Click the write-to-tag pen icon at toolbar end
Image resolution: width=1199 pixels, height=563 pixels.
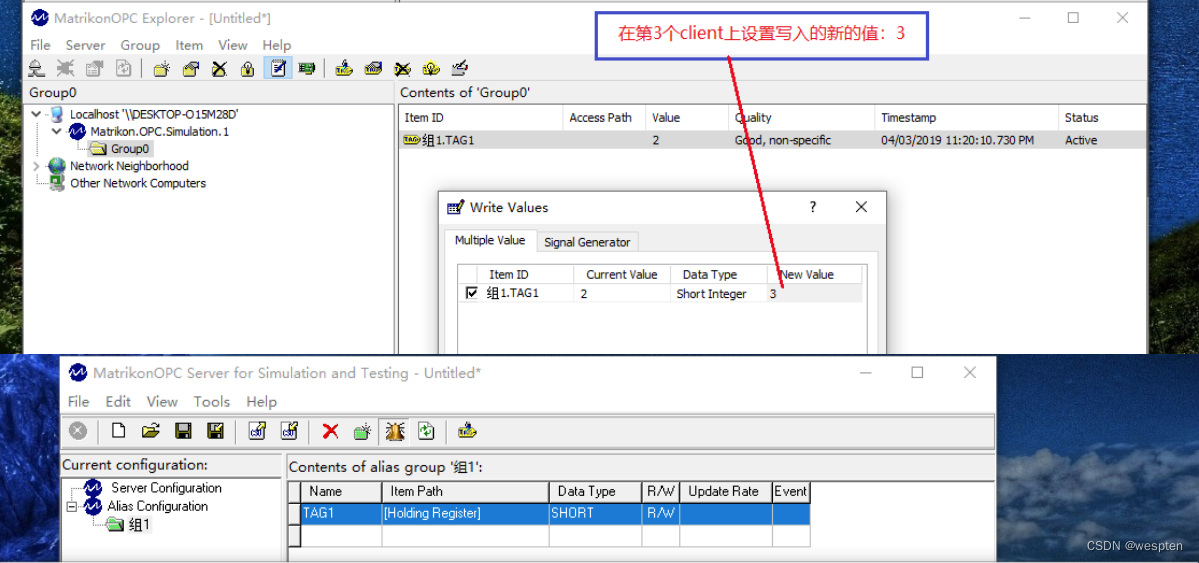460,69
